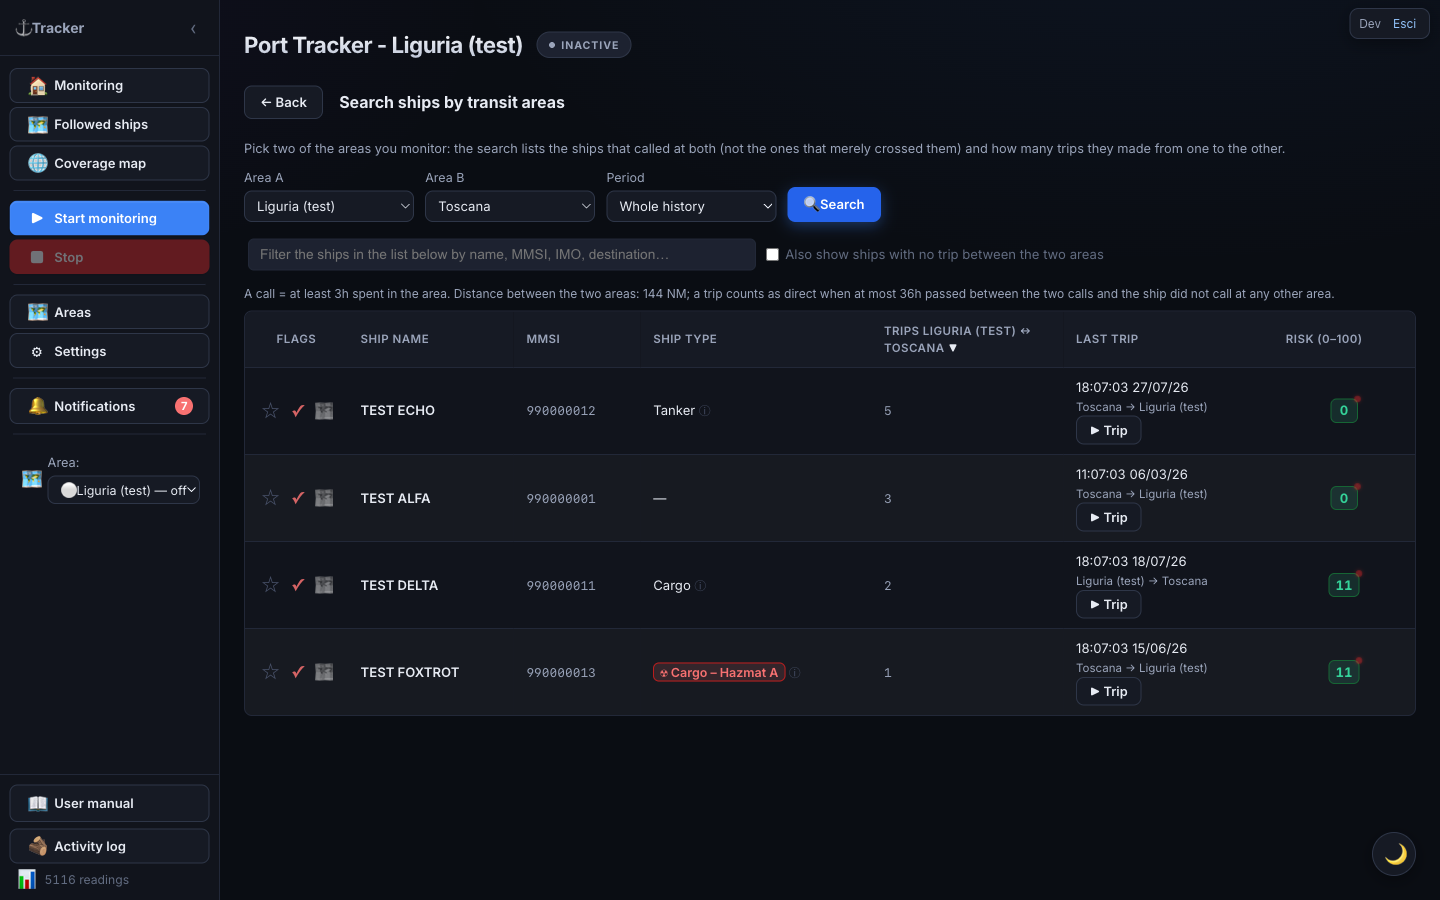Screen dimensions: 1440x900
Task: Click the TEST ECHO risk score badge 0
Action: [1343, 411]
